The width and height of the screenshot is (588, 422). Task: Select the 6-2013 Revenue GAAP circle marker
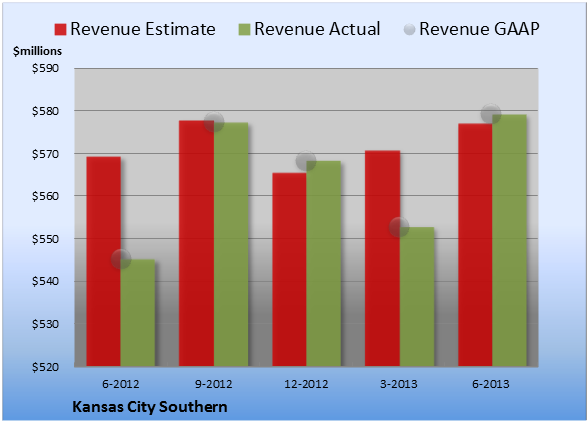click(491, 113)
